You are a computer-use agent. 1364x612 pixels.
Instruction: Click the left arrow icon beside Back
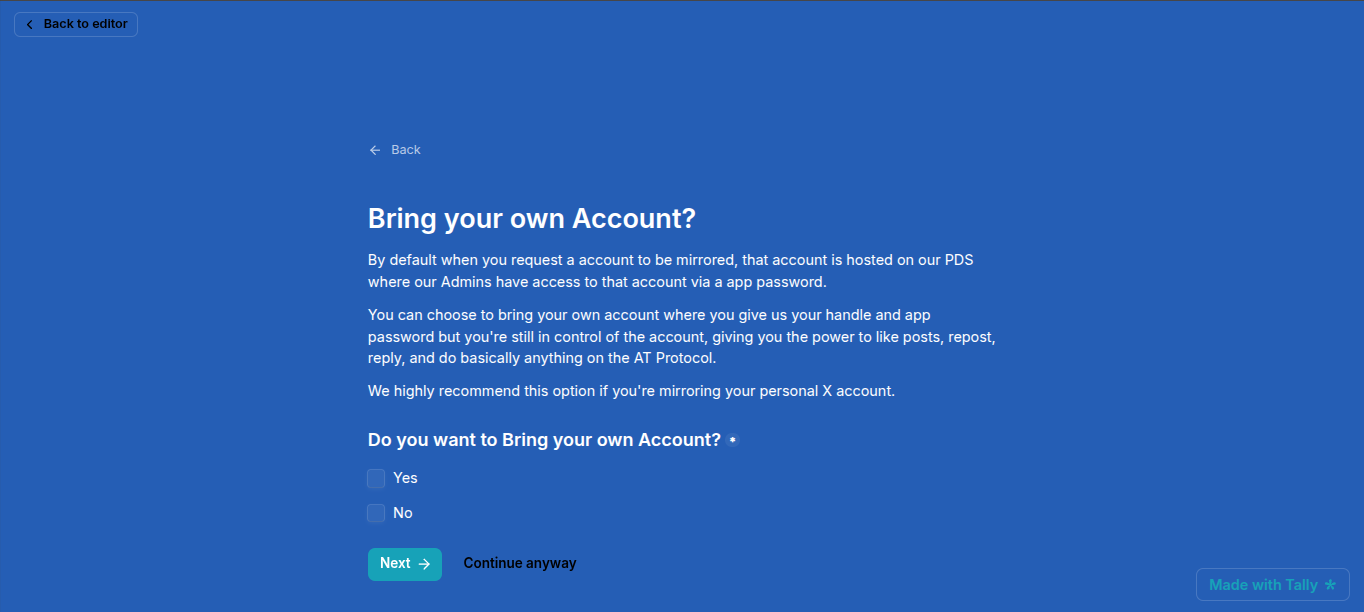[x=375, y=150]
